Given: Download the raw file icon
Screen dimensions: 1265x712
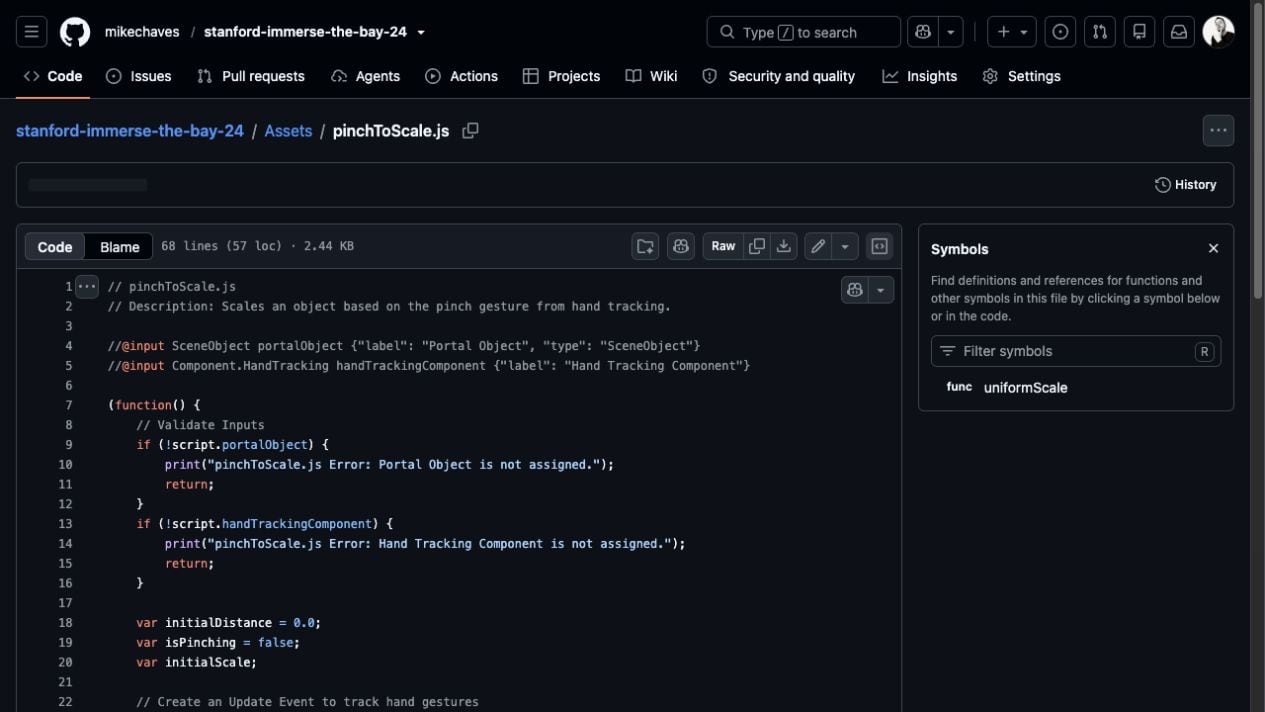Looking at the screenshot, I should (x=784, y=246).
